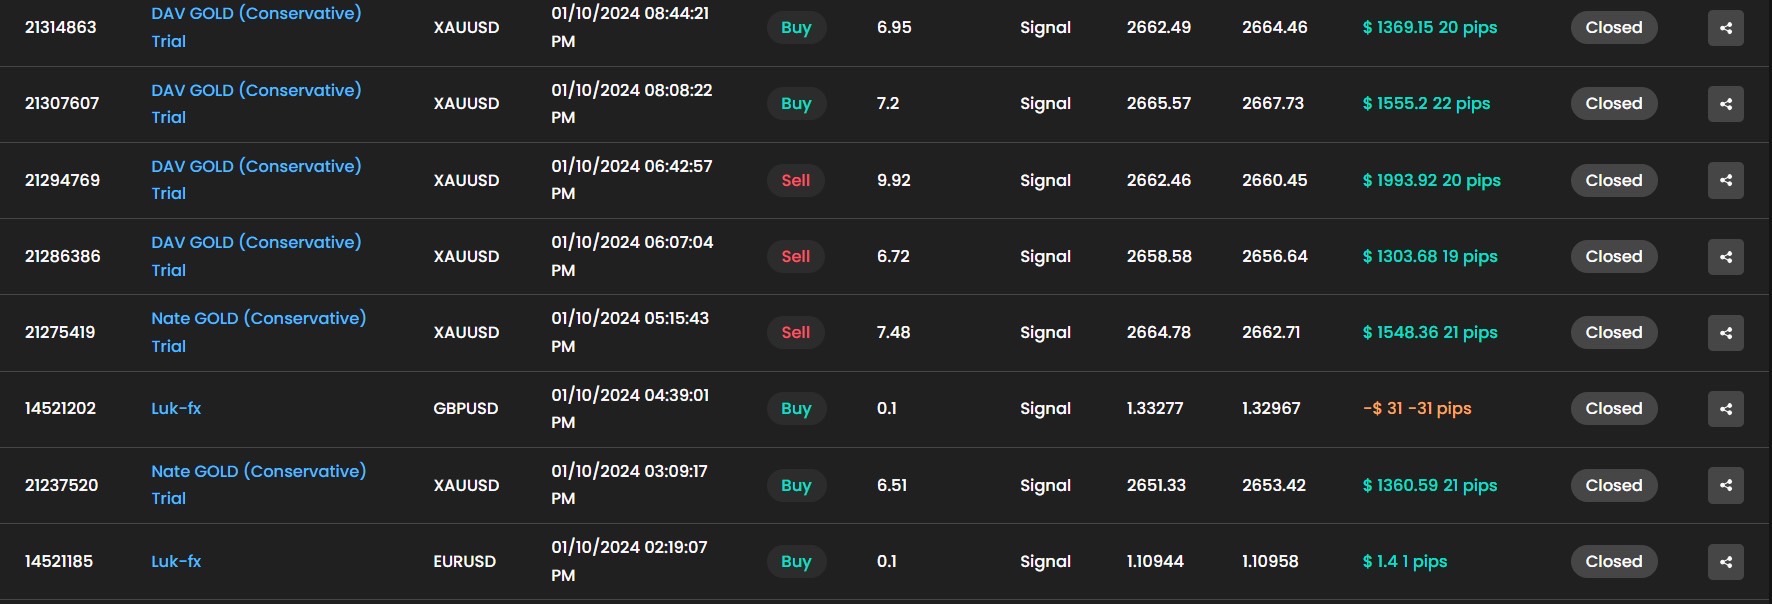The width and height of the screenshot is (1772, 604).
Task: Open DAV GOLD link in row 21314863
Action: pos(256,14)
